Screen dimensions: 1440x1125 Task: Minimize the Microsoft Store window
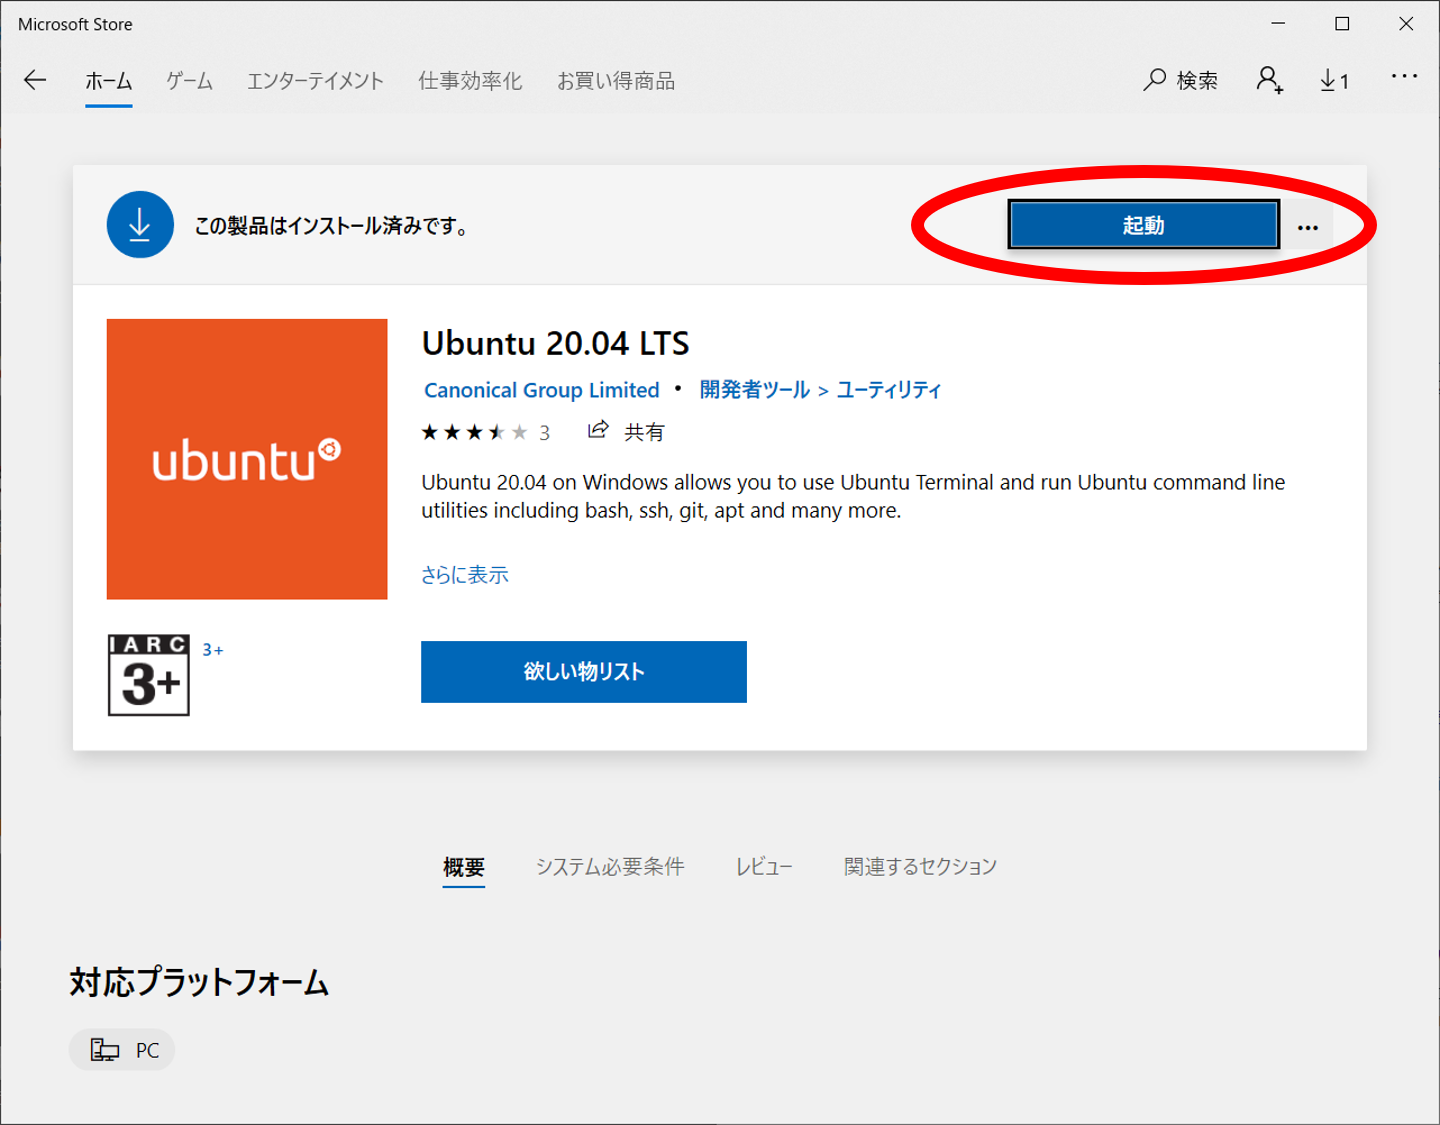point(1278,24)
